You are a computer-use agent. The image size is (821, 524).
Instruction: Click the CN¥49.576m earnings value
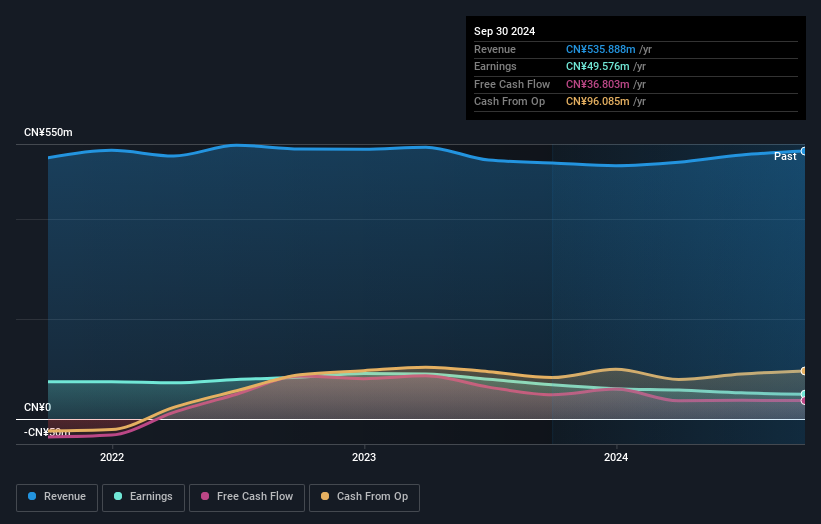coord(597,66)
